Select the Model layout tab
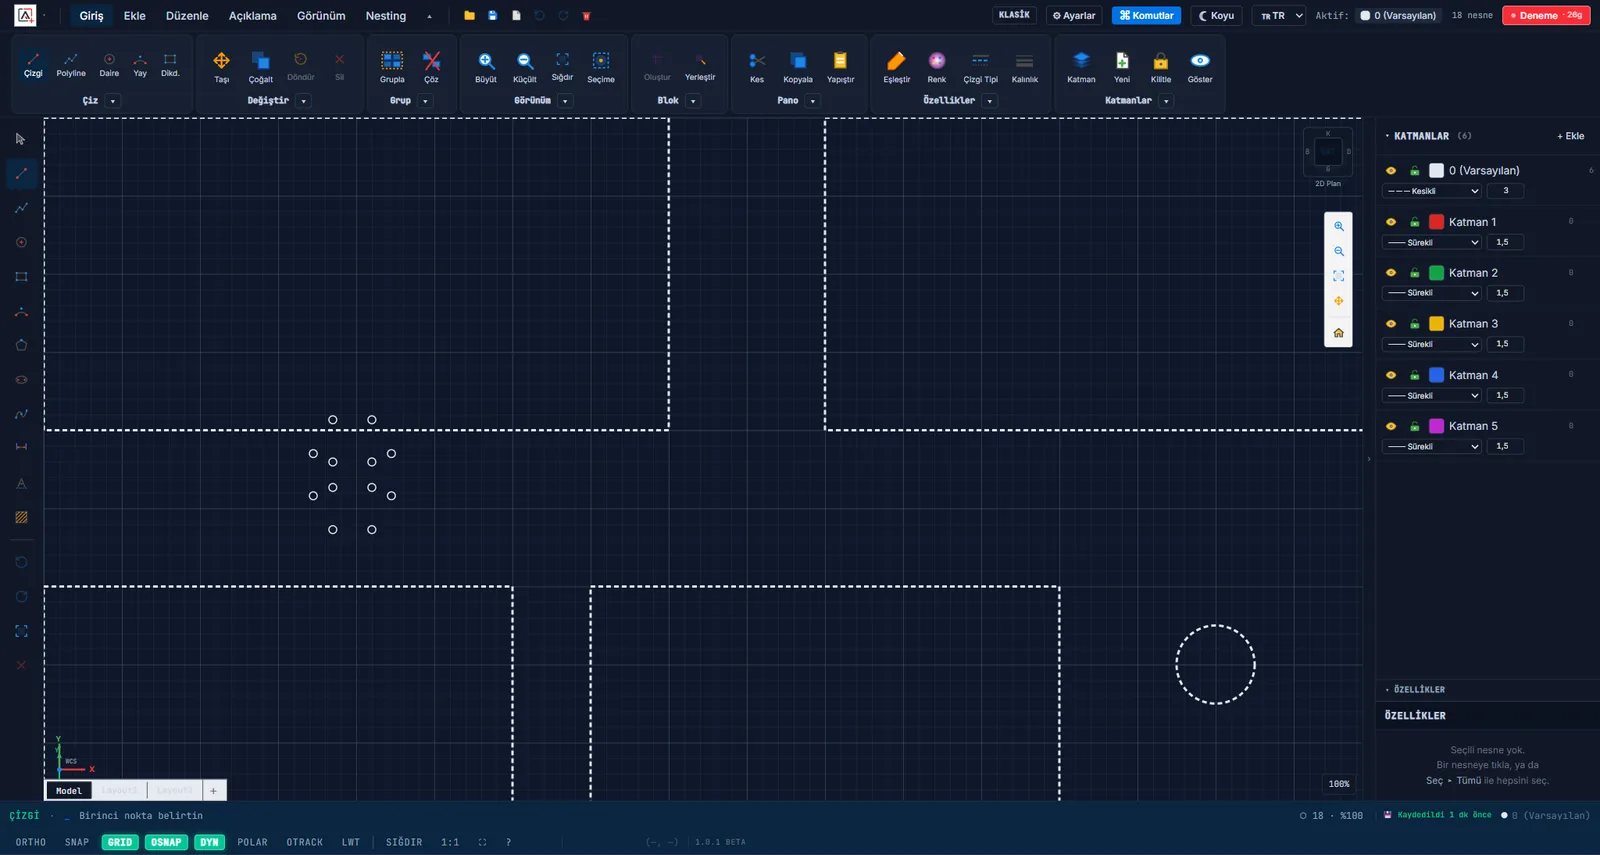This screenshot has height=855, width=1600. (x=69, y=791)
